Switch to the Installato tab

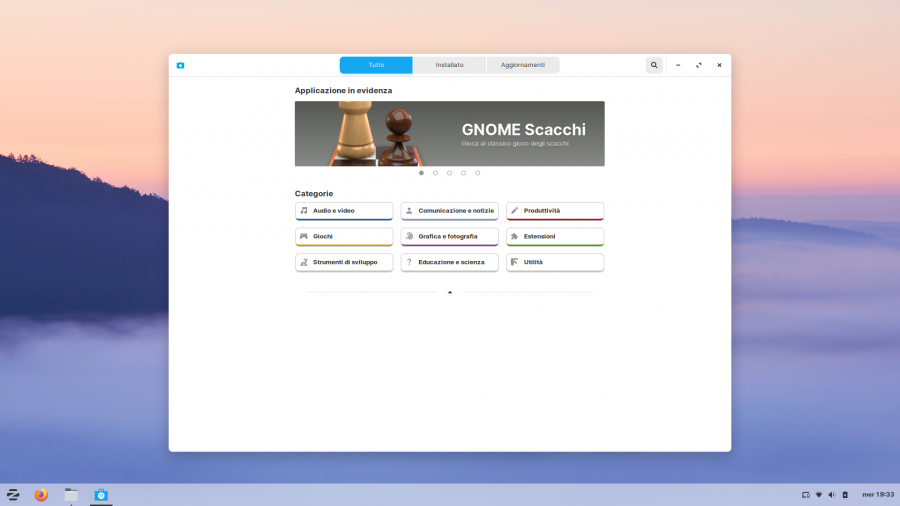tap(449, 65)
